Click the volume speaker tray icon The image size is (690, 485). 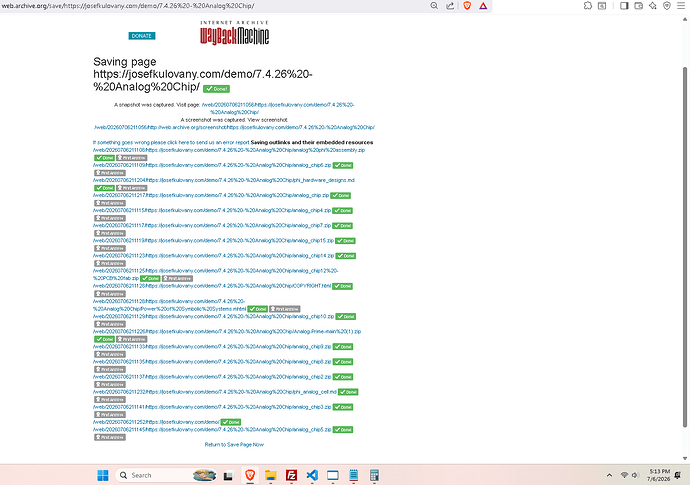tap(635, 475)
